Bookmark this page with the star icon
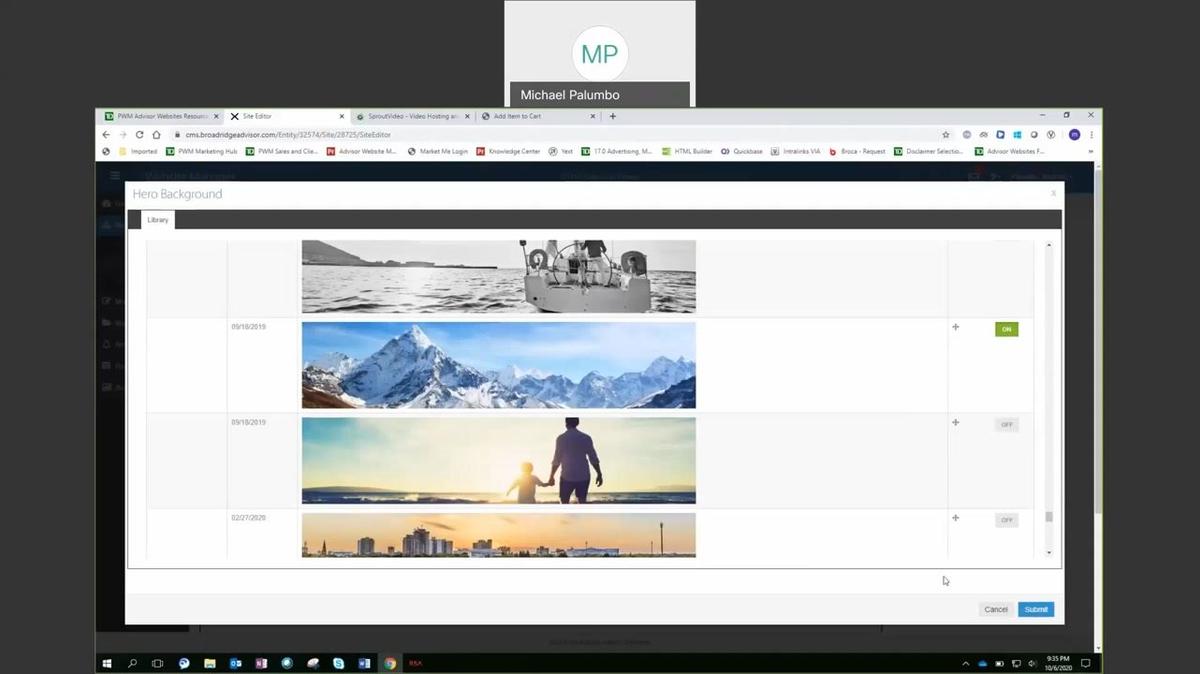The image size is (1200, 674). coord(945,134)
